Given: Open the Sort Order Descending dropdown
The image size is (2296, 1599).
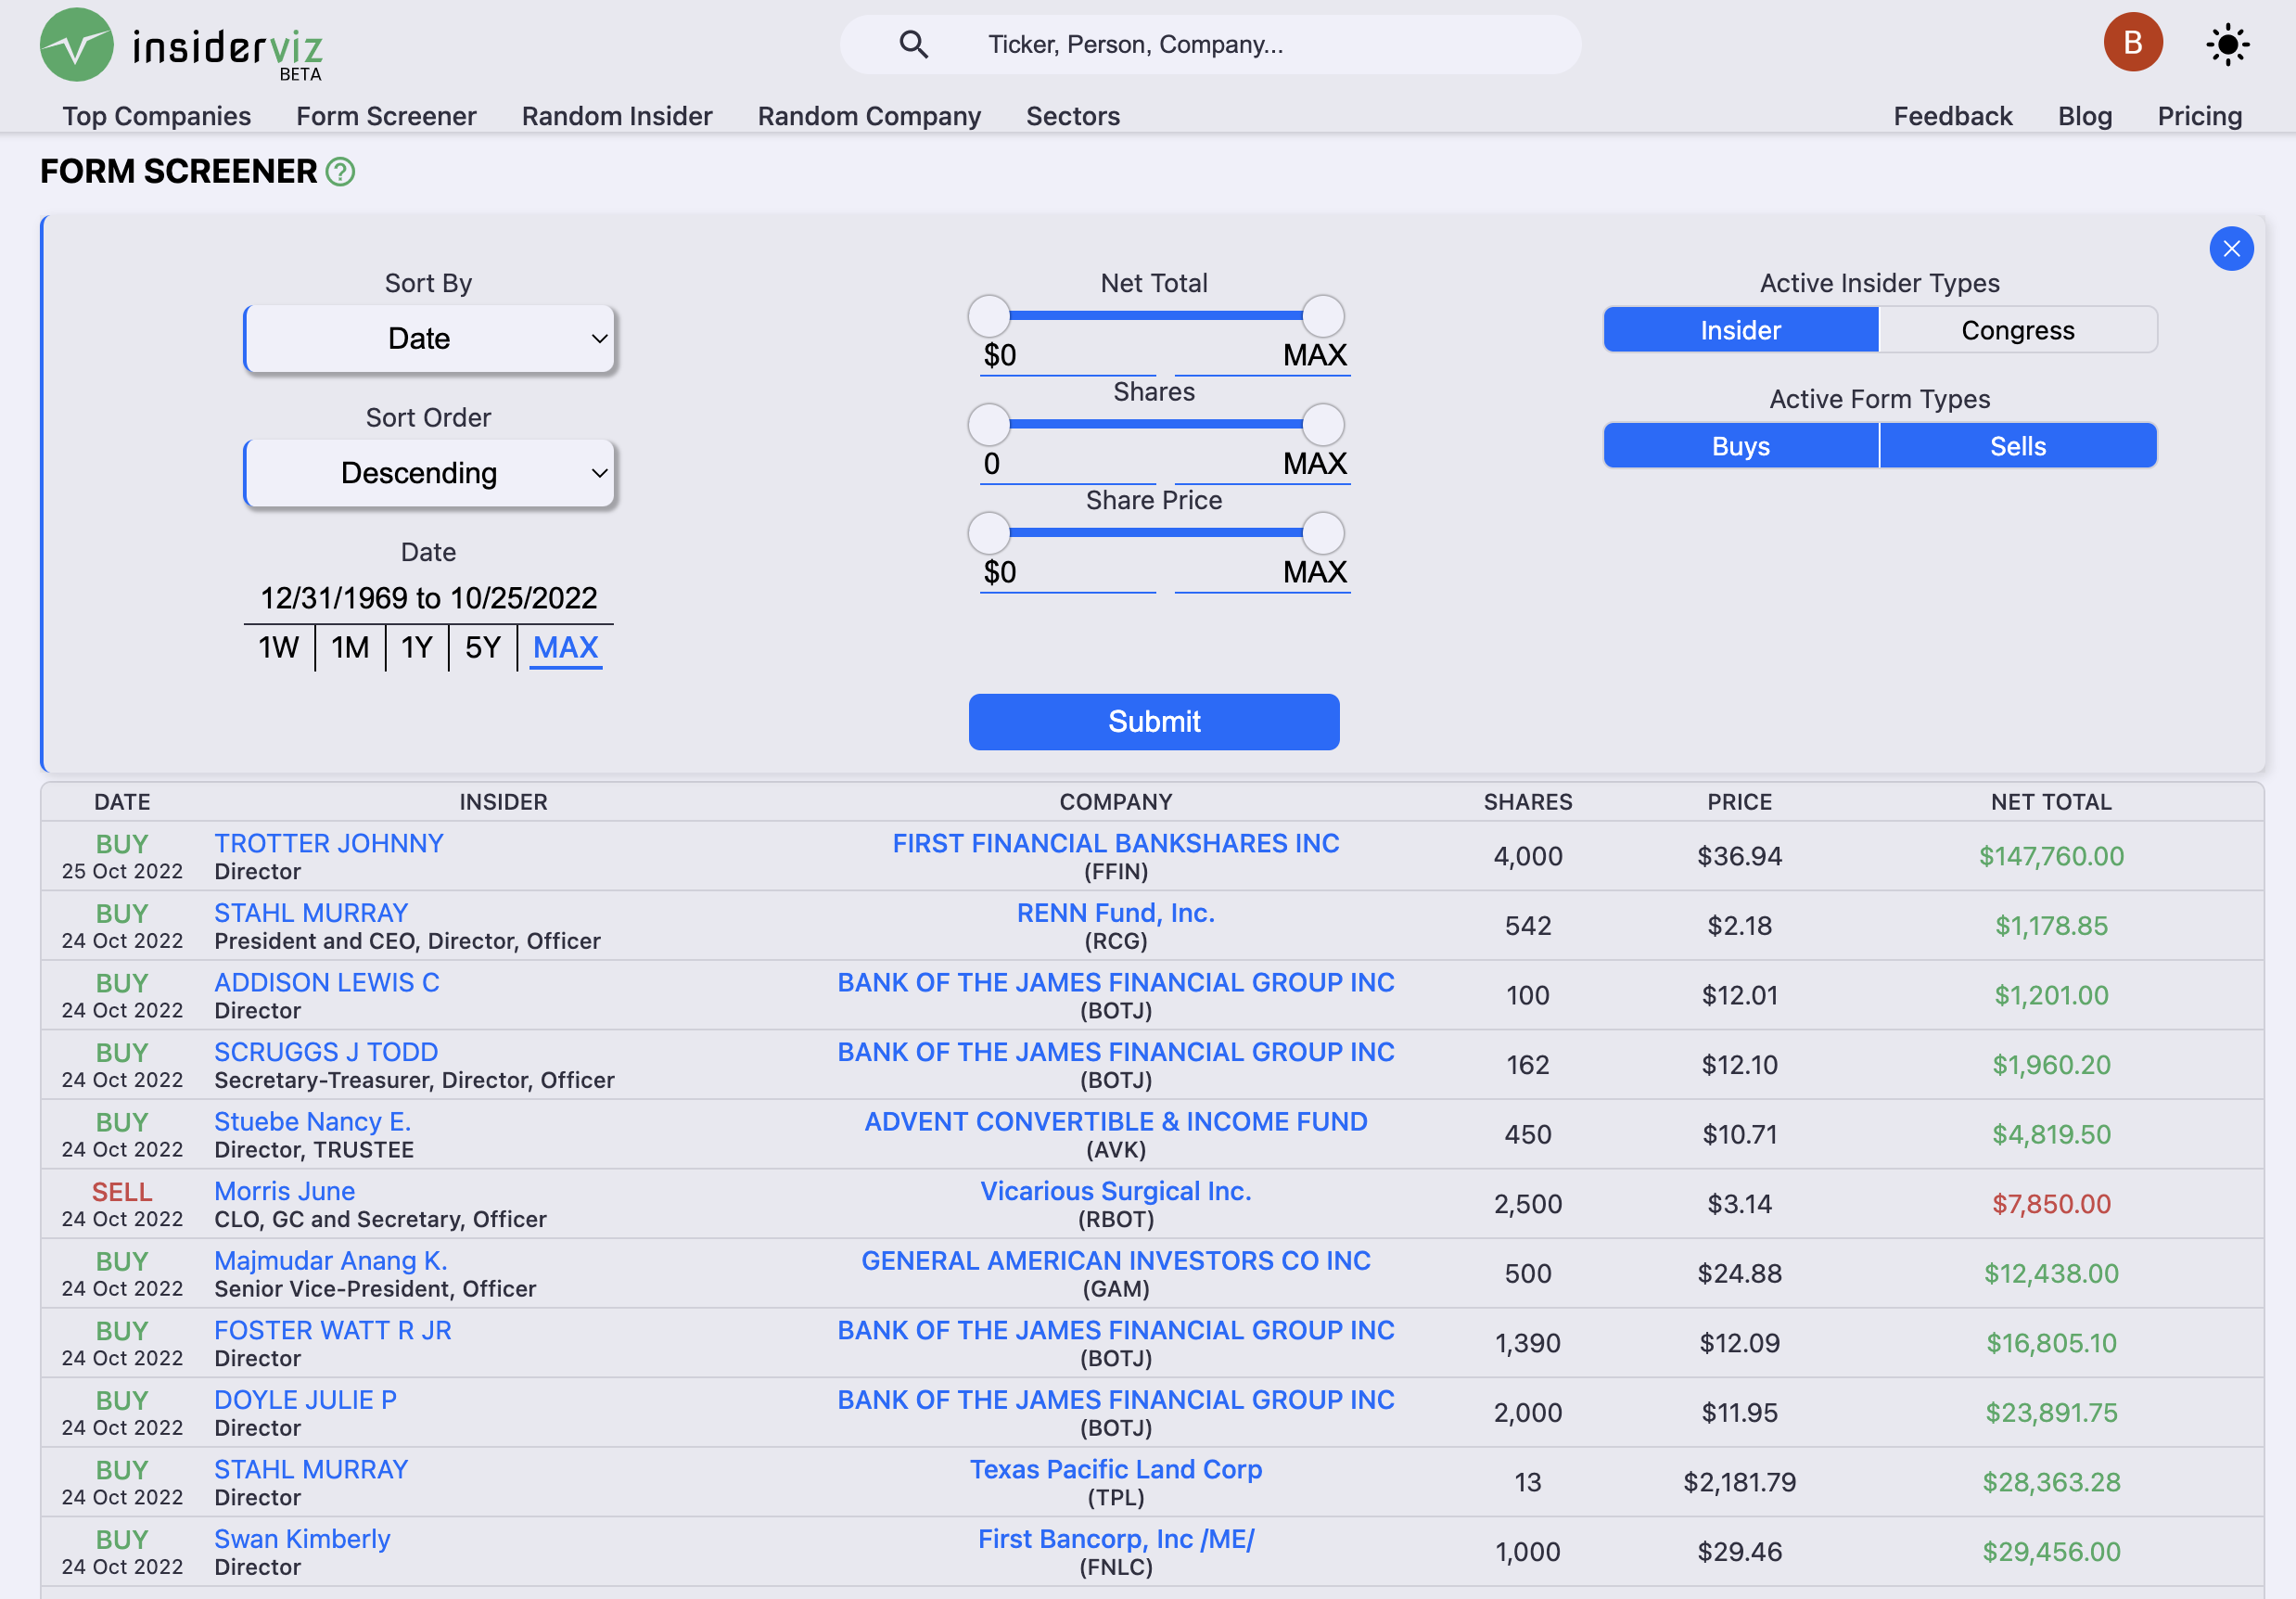Looking at the screenshot, I should coord(429,473).
